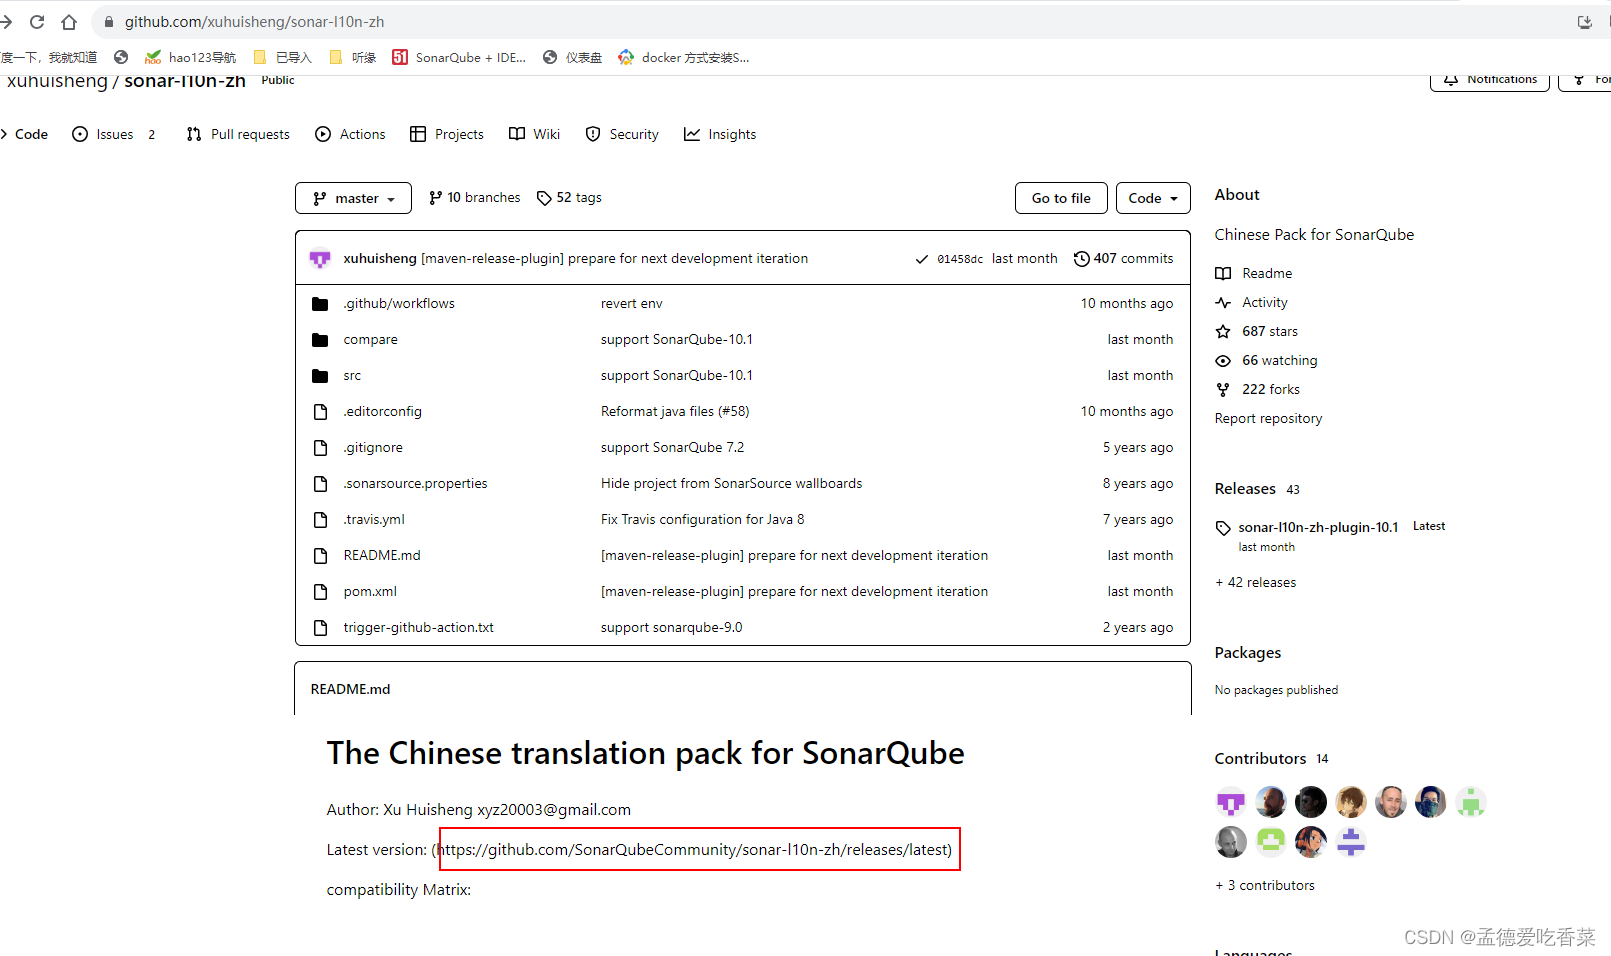Open the first purple contributor avatar

pyautogui.click(x=1231, y=802)
